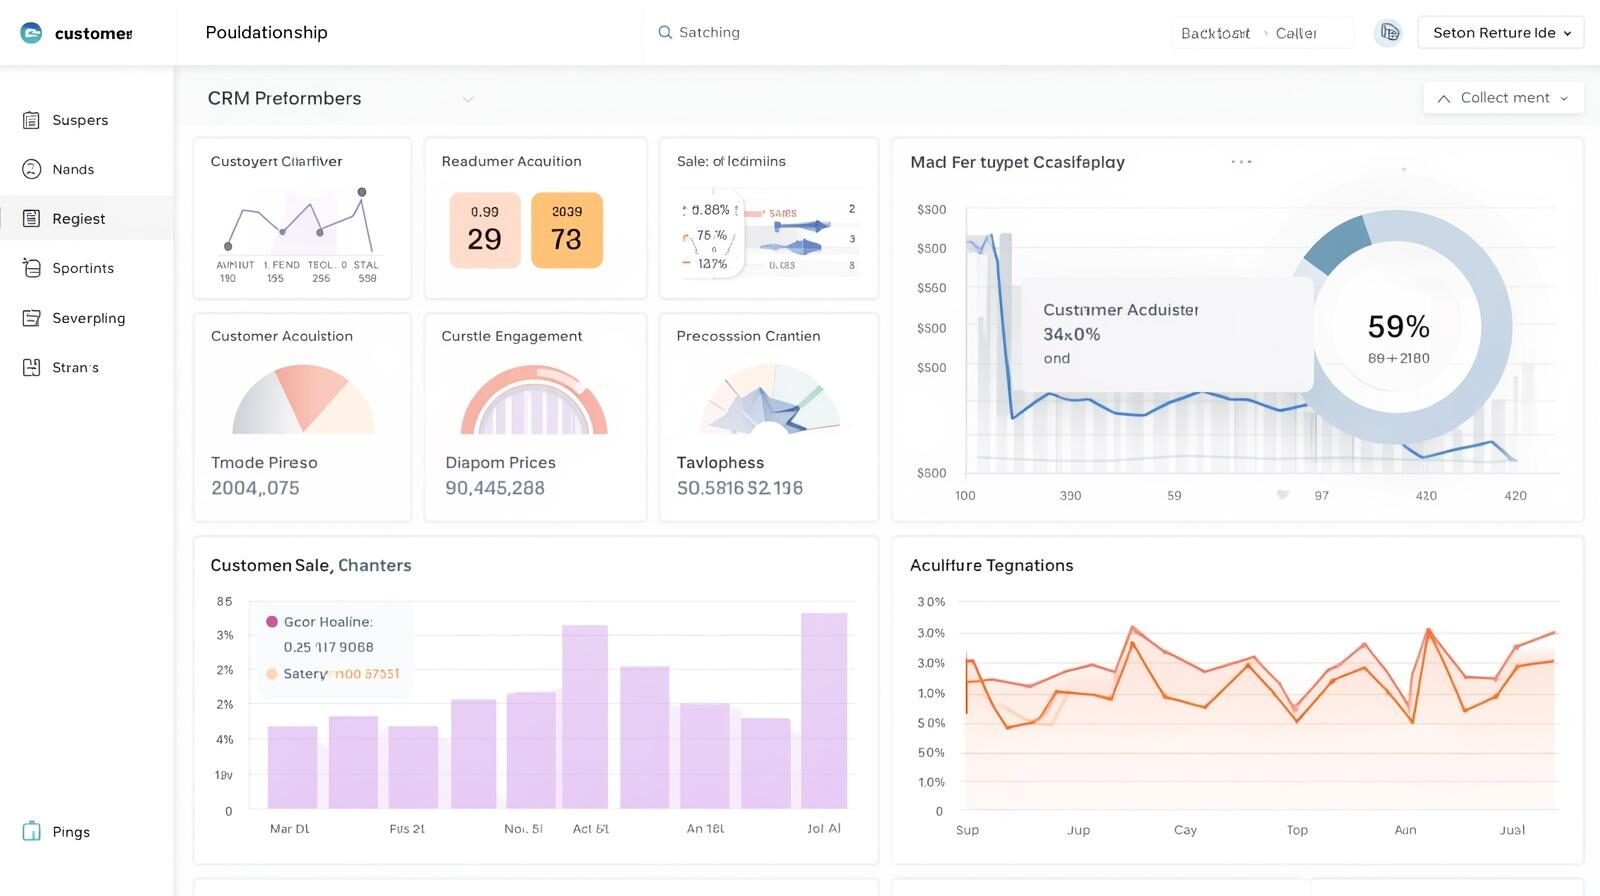Click the Tavlophess label
The width and height of the screenshot is (1600, 896).
coord(720,462)
